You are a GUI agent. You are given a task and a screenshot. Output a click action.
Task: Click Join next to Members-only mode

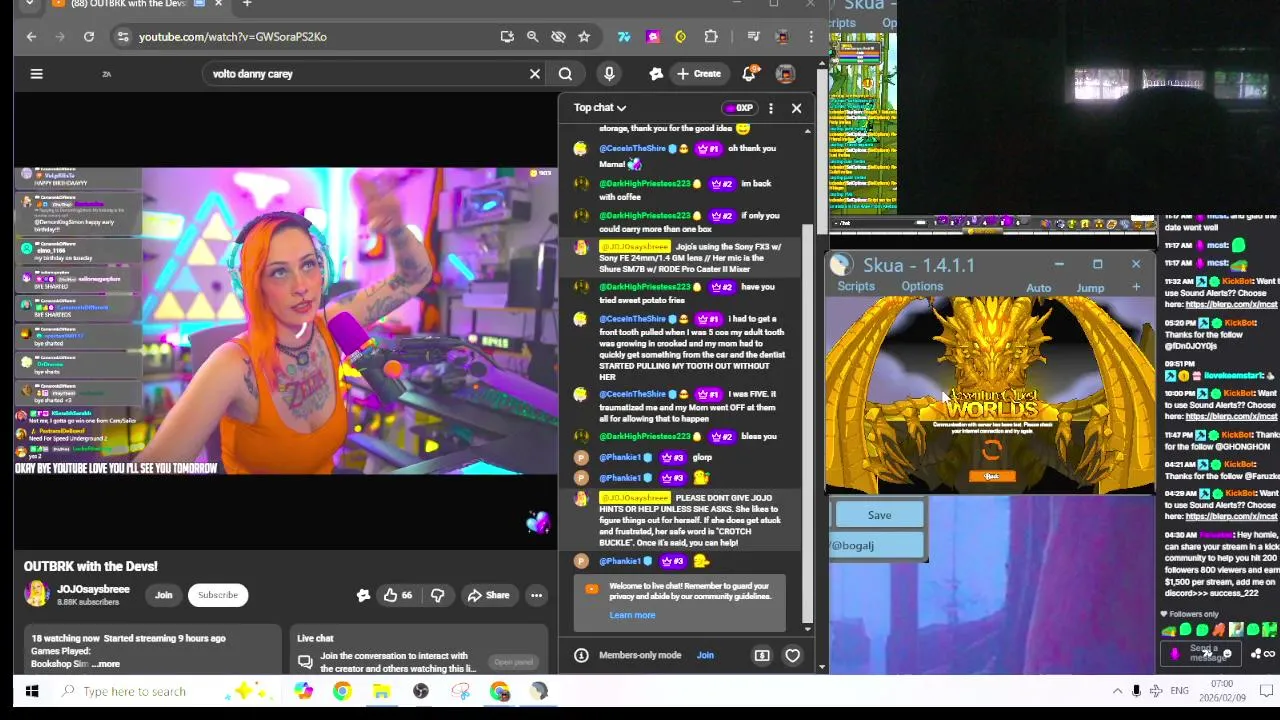[705, 655]
